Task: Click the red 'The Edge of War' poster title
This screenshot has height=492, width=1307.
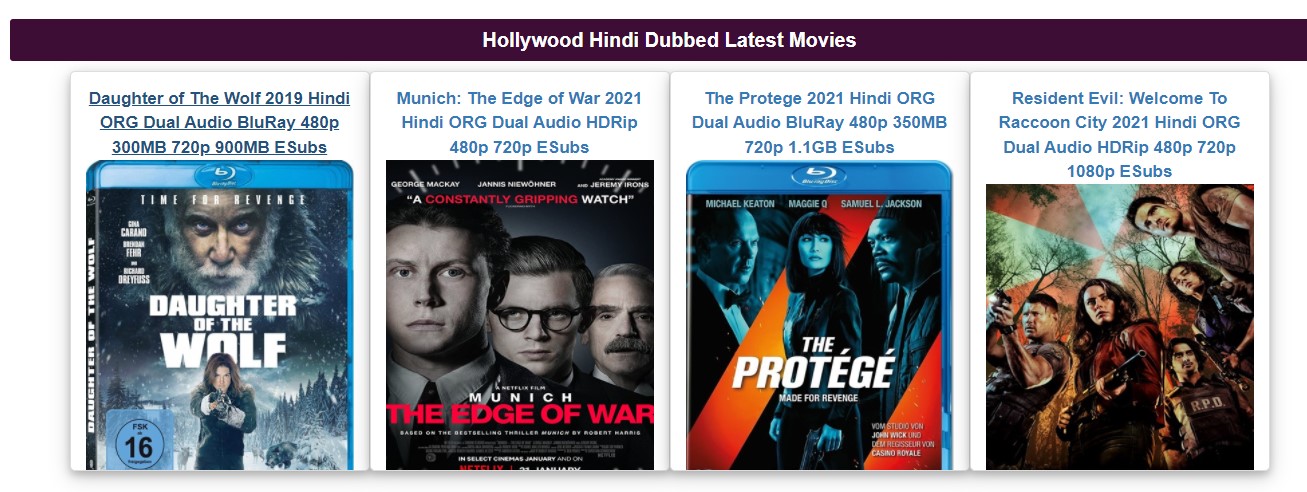Action: [519, 413]
